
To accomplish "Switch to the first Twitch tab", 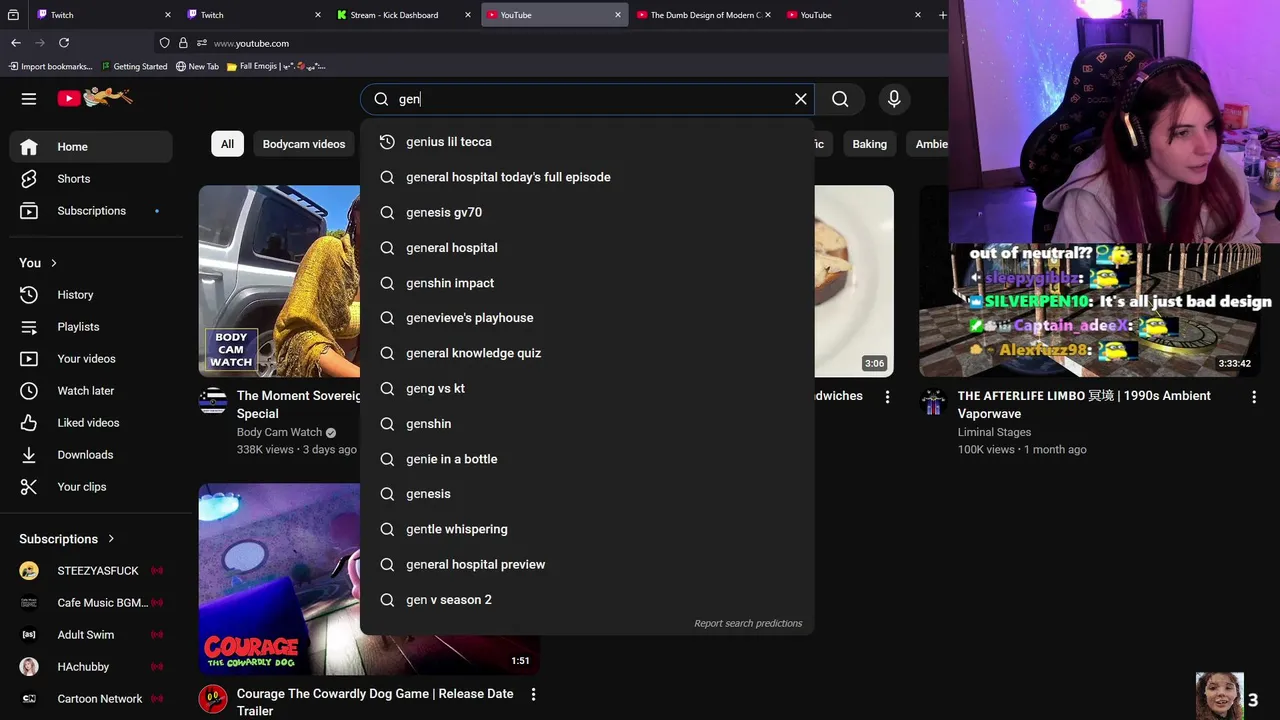I will (x=101, y=15).
